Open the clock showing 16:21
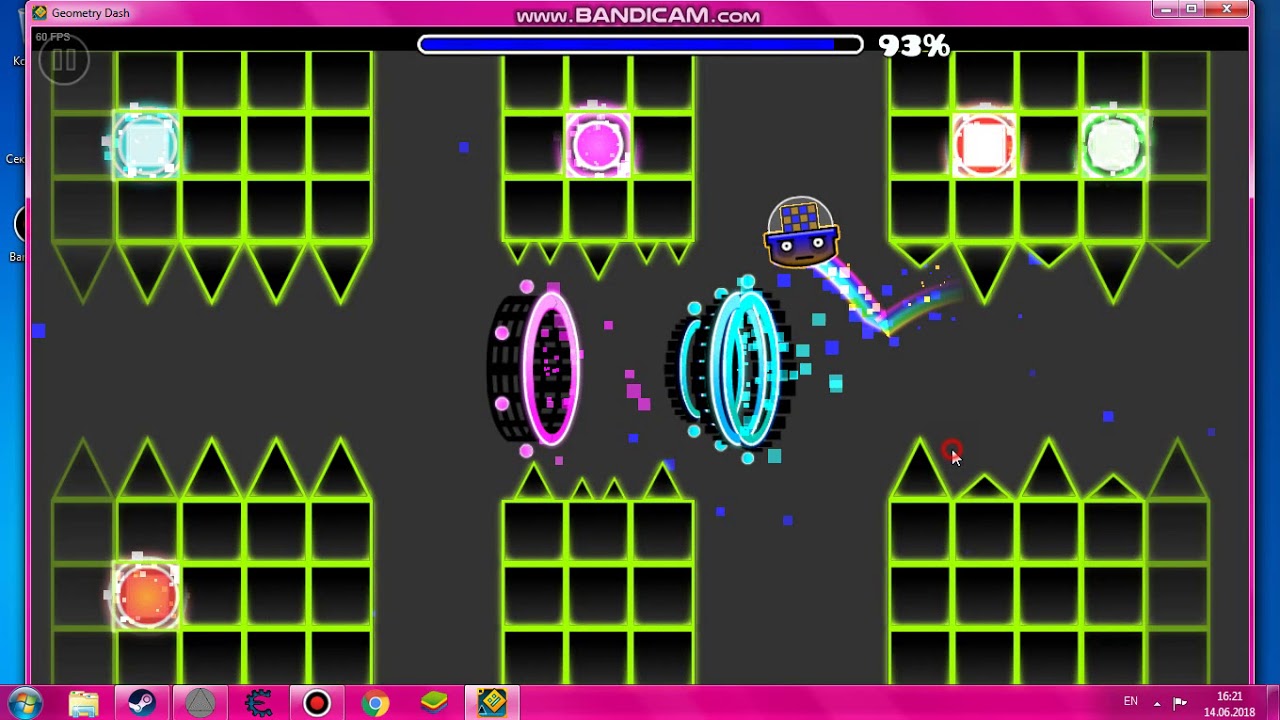Viewport: 1280px width, 720px height. point(1230,704)
